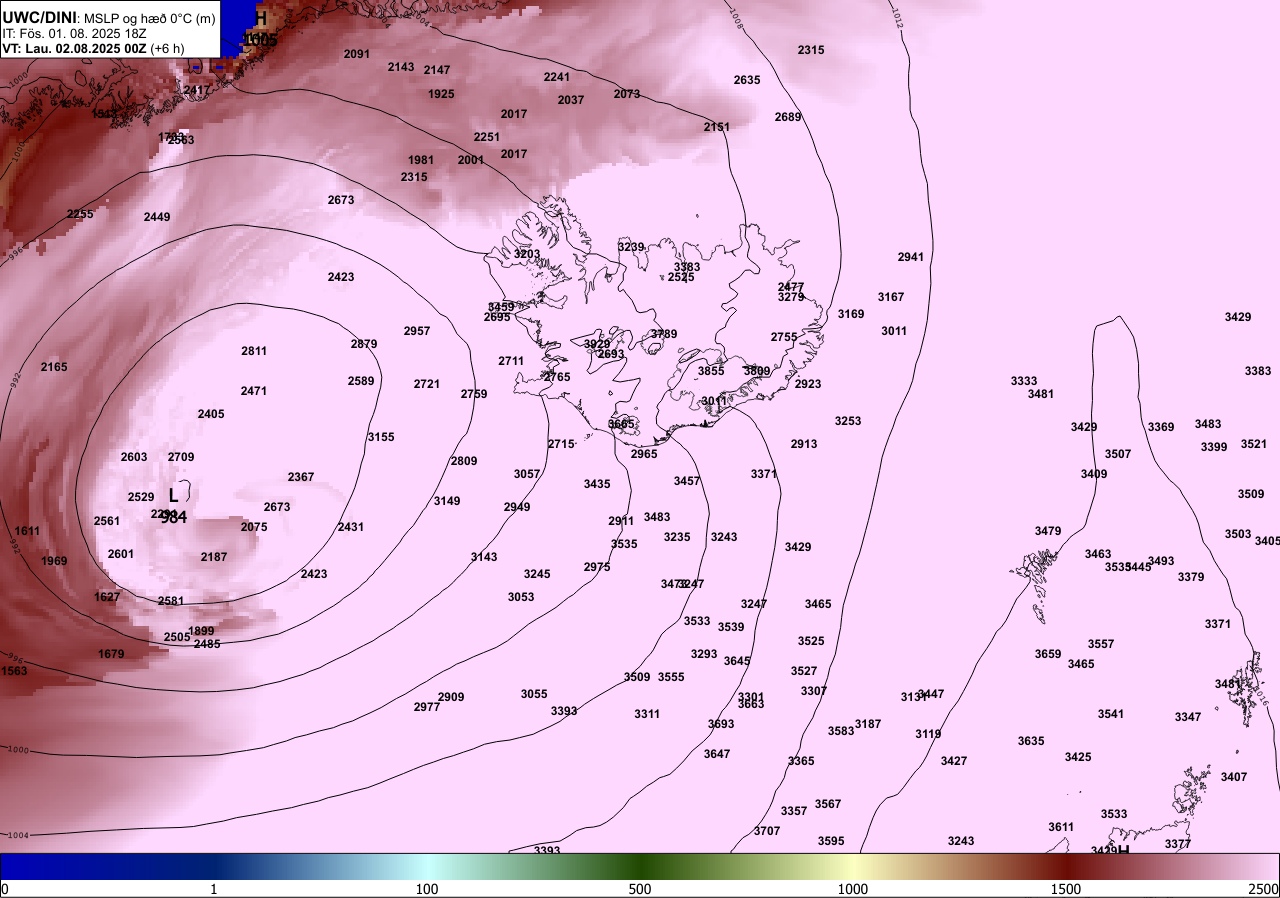Click the height value 1925
This screenshot has width=1280, height=898.
pos(441,94)
